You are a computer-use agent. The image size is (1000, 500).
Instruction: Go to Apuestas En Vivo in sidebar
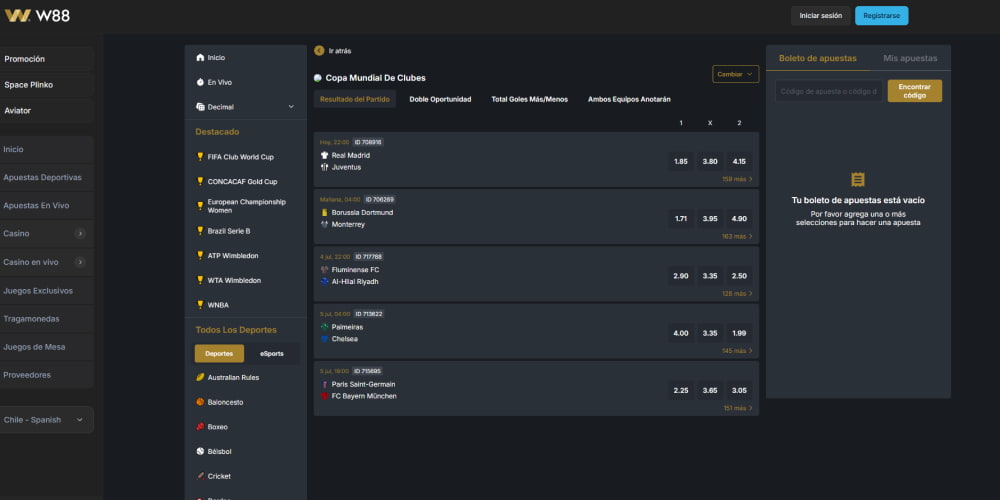pos(46,205)
